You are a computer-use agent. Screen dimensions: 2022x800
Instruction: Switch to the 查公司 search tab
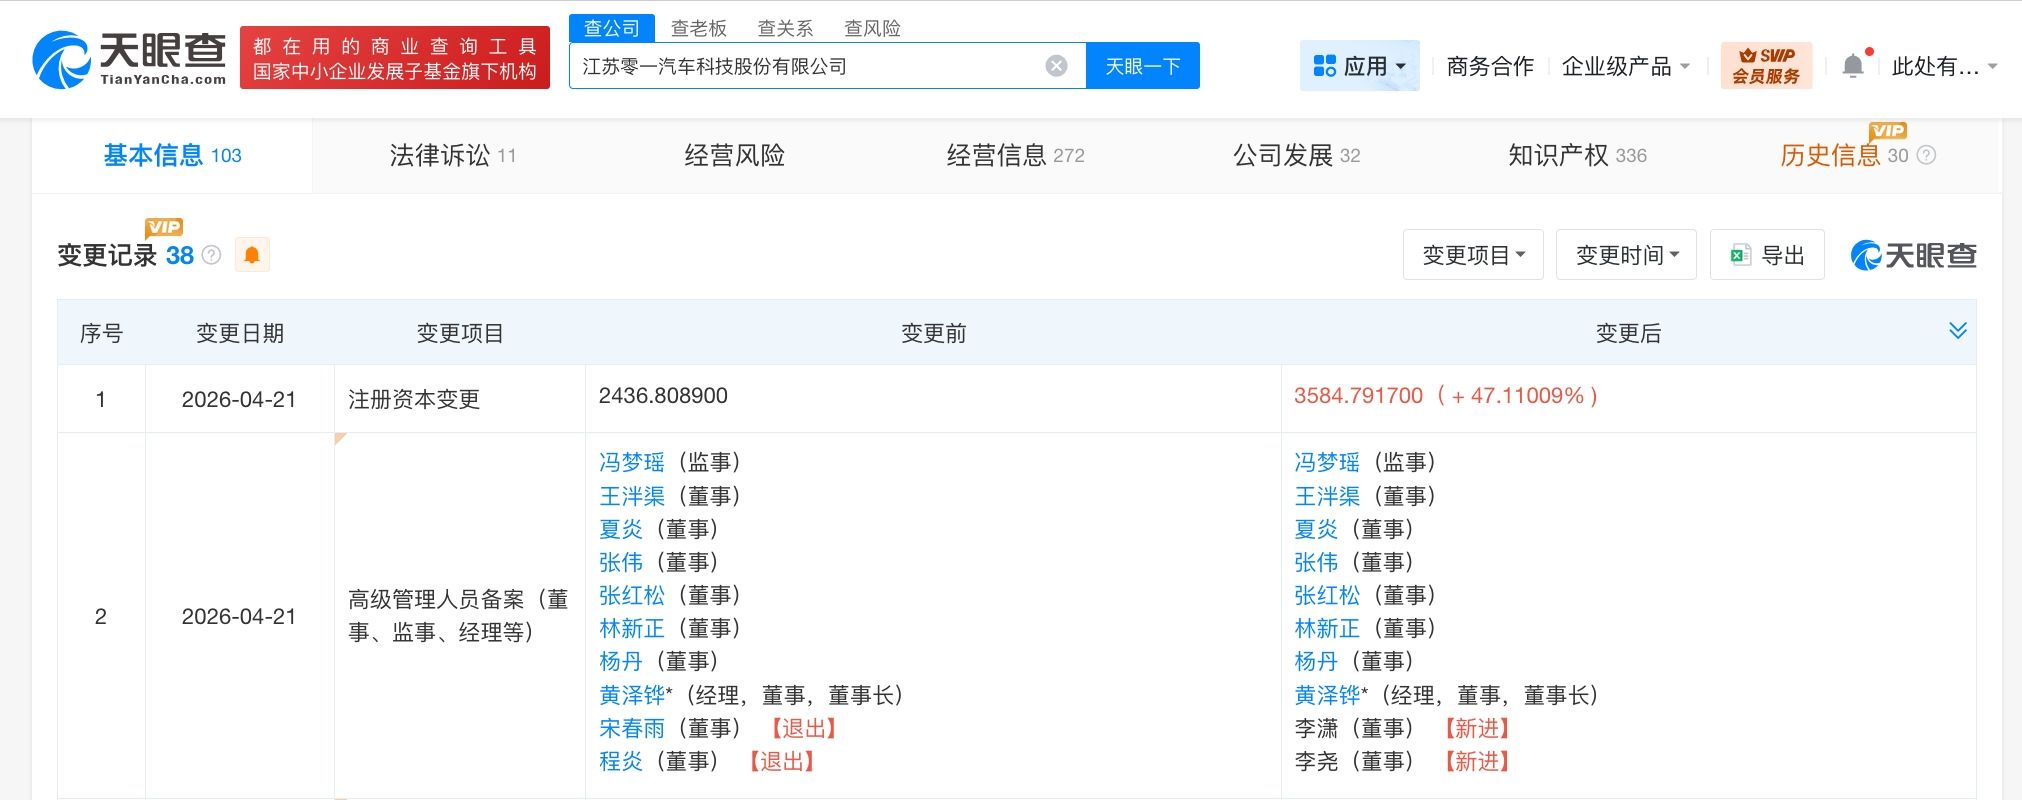612,28
